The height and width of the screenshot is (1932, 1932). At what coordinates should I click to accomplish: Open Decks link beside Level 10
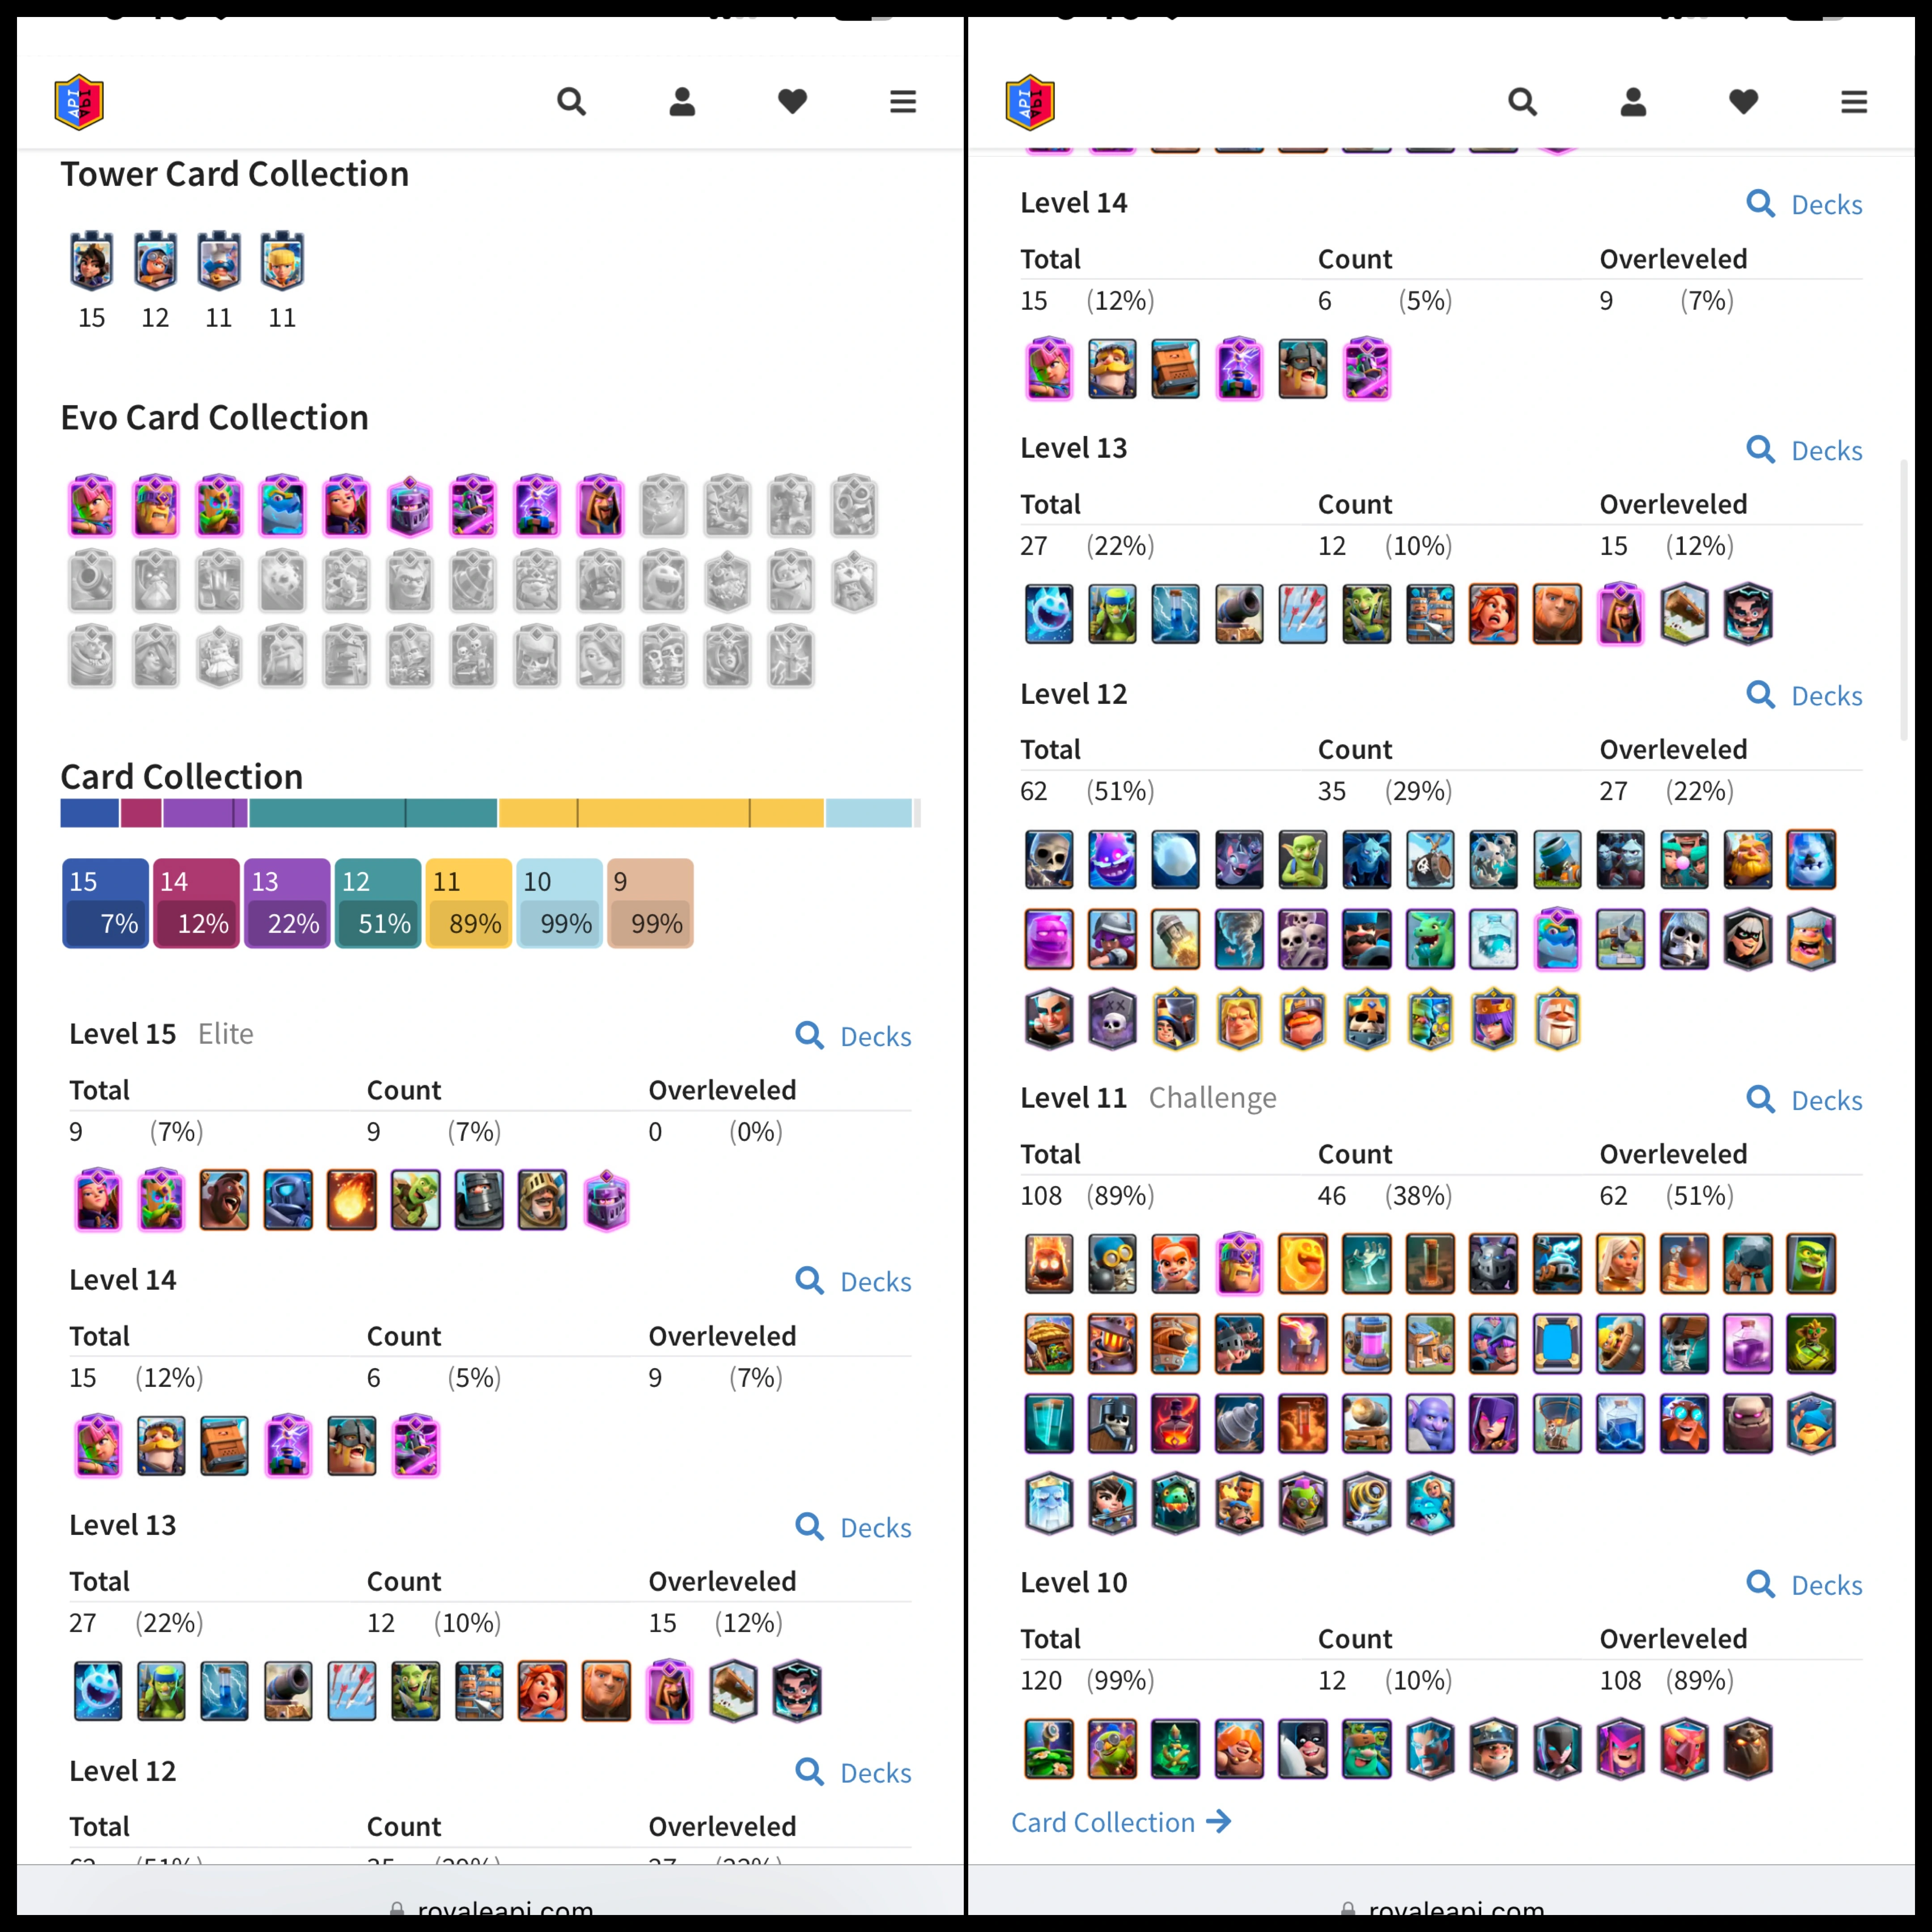coord(1804,1585)
